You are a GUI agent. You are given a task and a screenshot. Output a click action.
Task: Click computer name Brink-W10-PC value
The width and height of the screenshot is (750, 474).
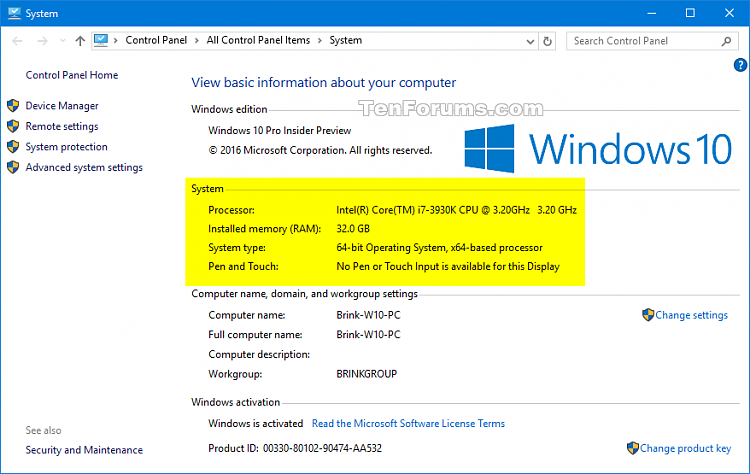pos(368,315)
